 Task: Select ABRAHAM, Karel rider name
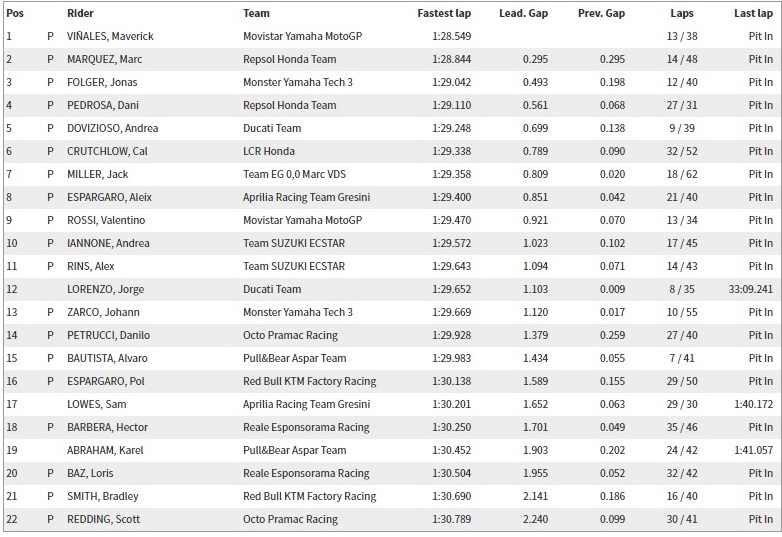pyautogui.click(x=105, y=450)
